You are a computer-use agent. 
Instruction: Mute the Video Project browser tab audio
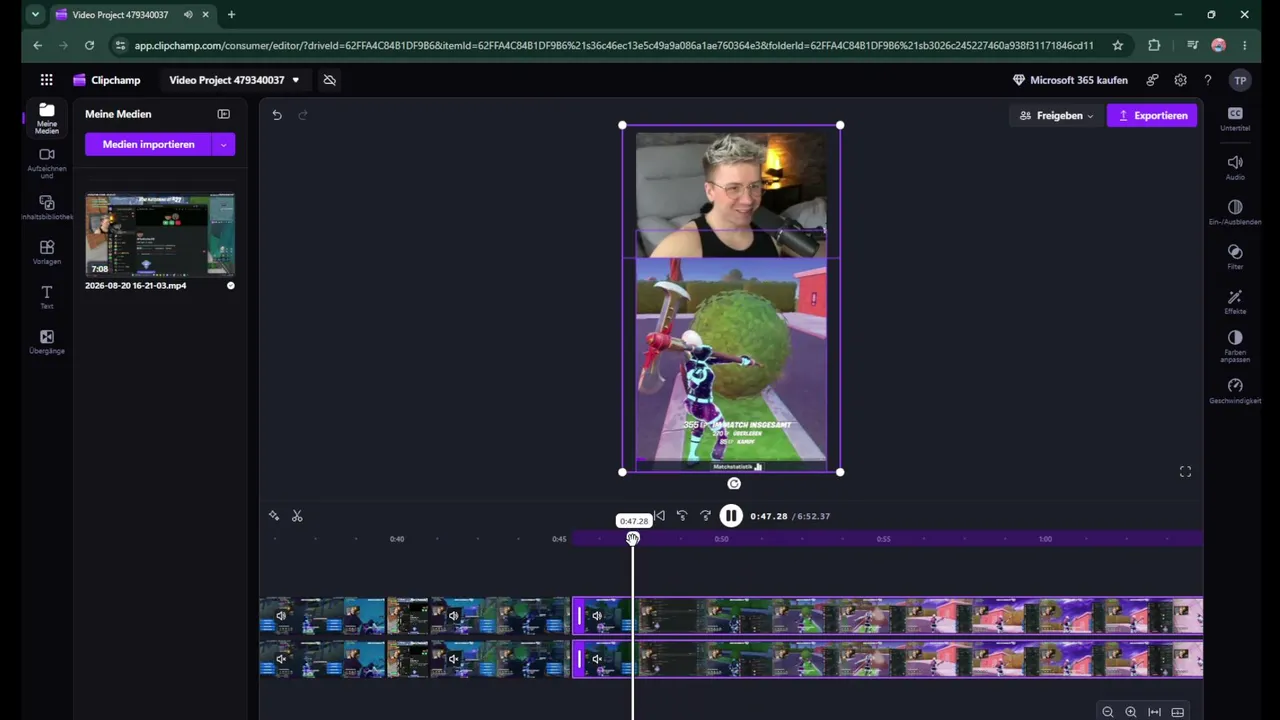188,15
